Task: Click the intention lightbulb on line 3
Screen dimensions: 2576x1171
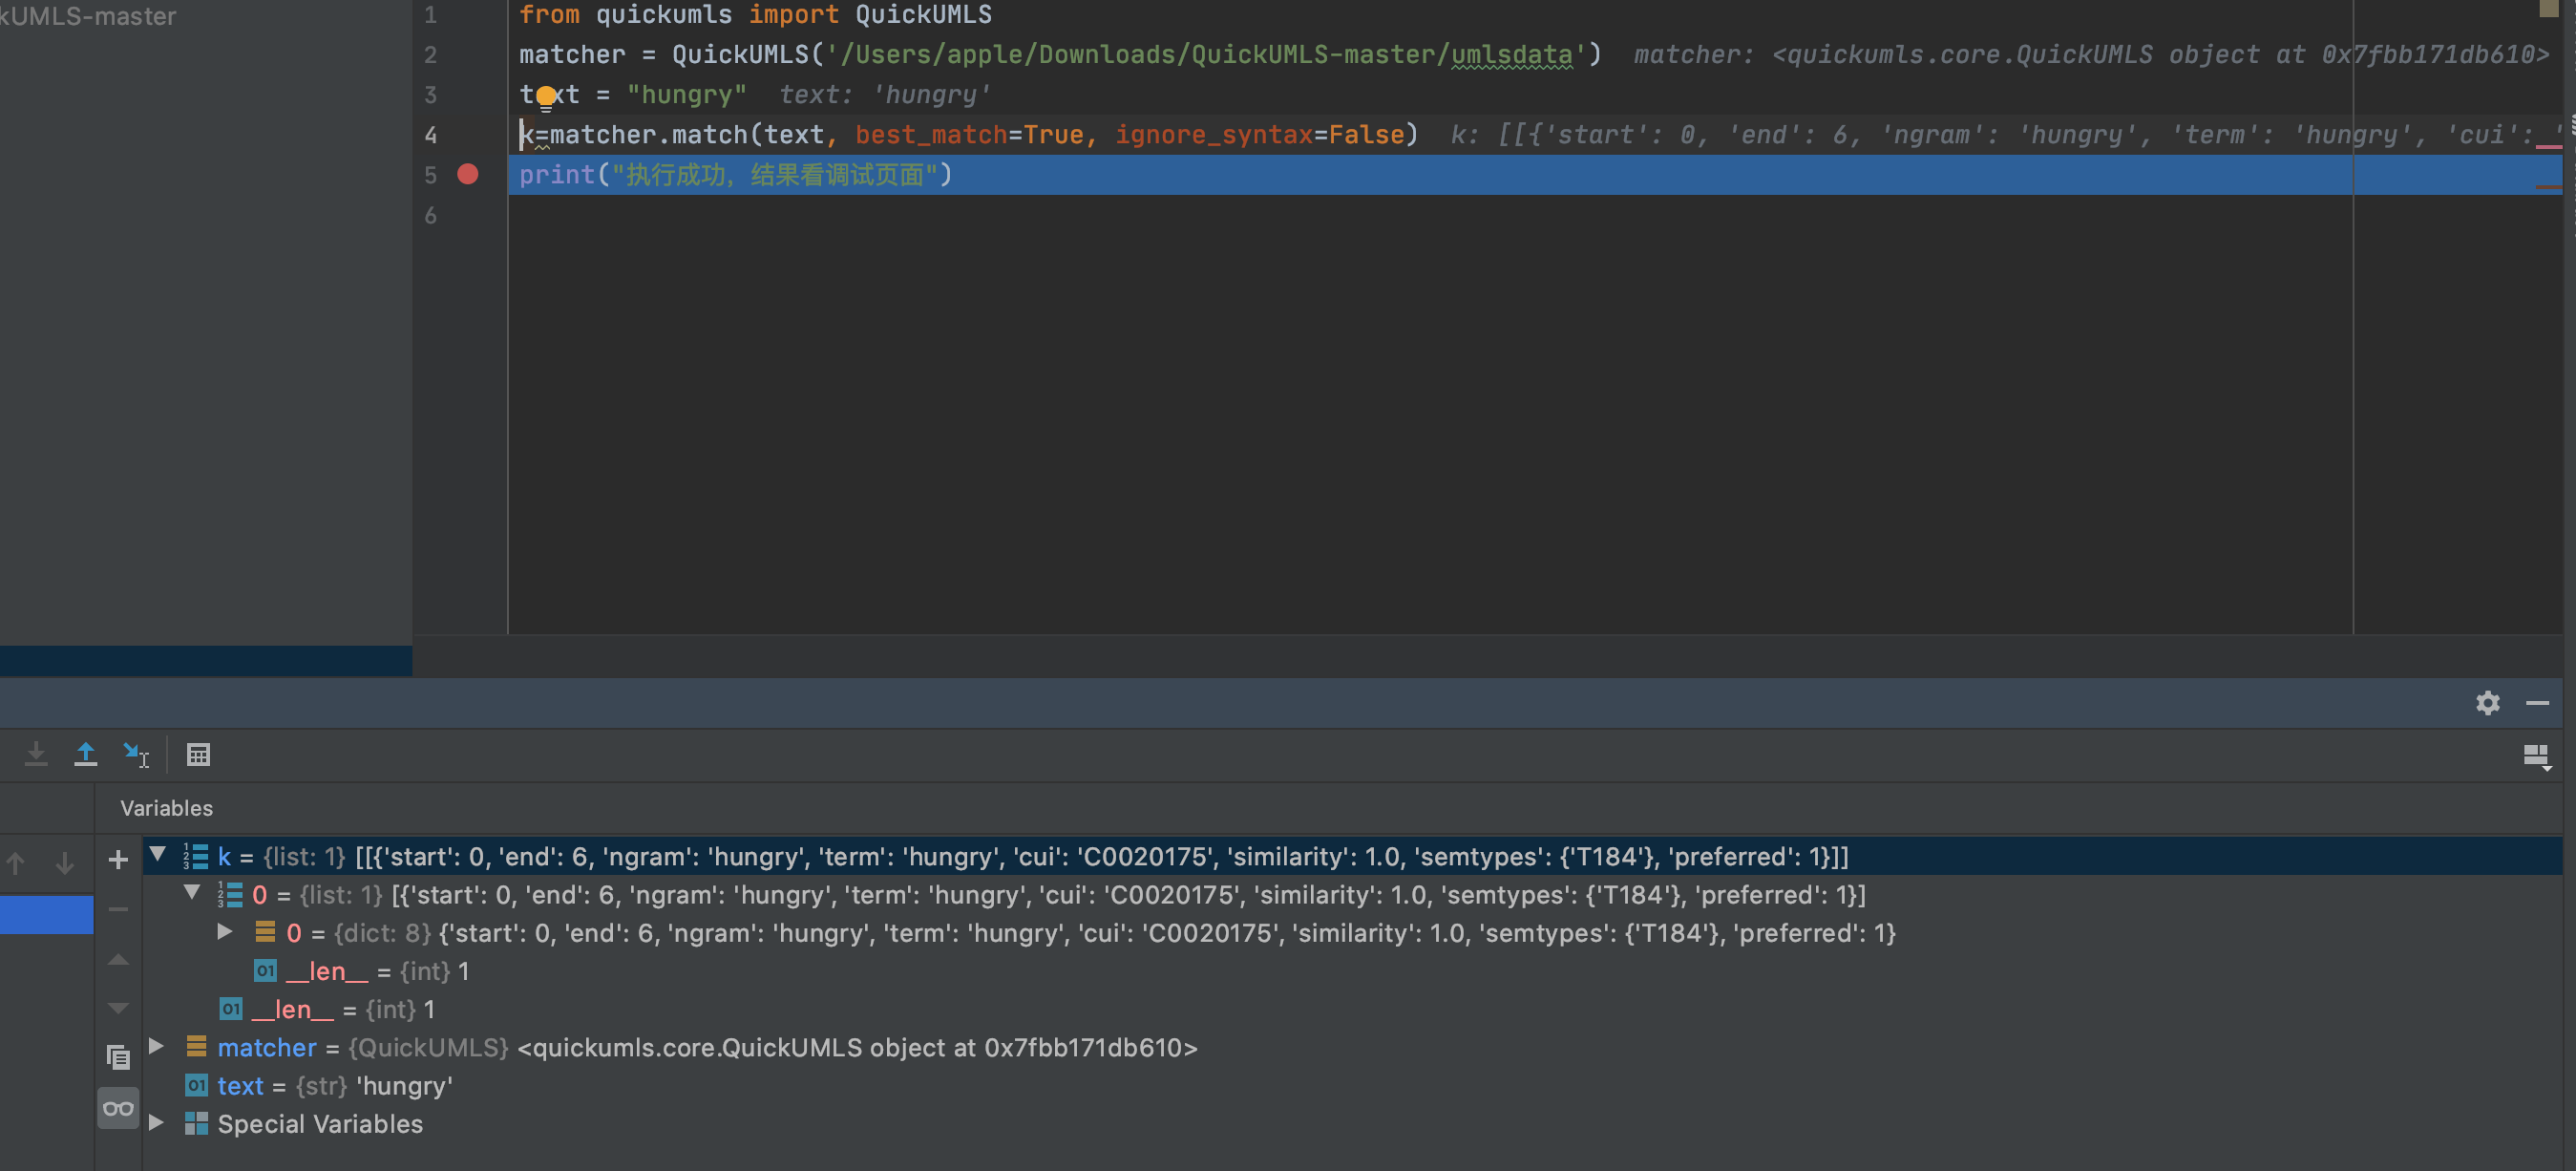Action: point(546,97)
